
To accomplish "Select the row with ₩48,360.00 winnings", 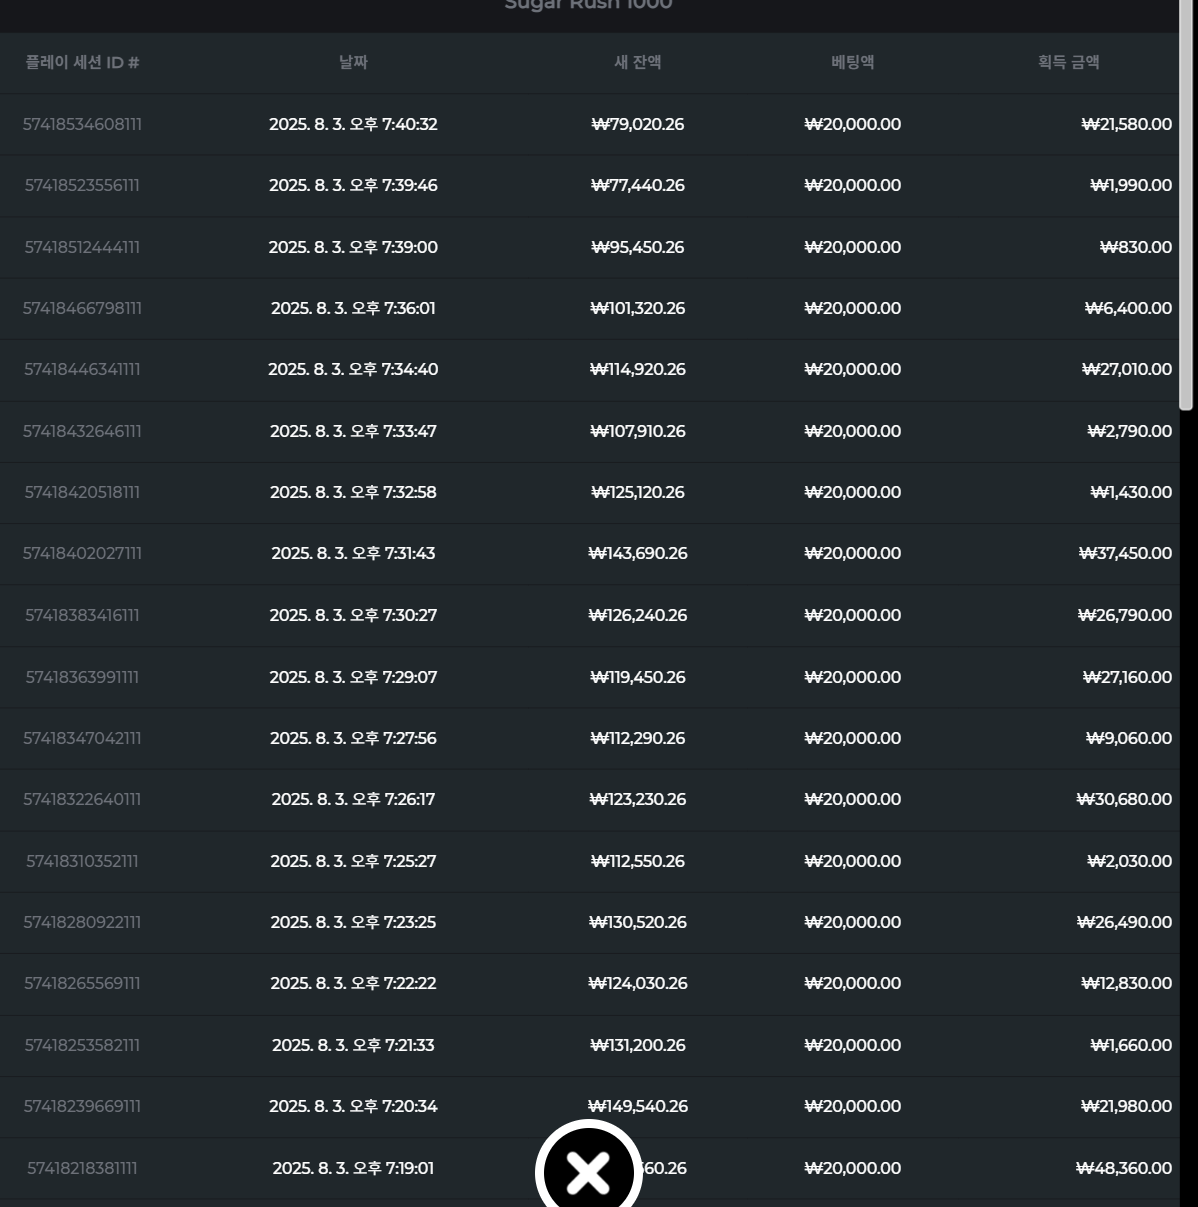I will [1123, 1168].
